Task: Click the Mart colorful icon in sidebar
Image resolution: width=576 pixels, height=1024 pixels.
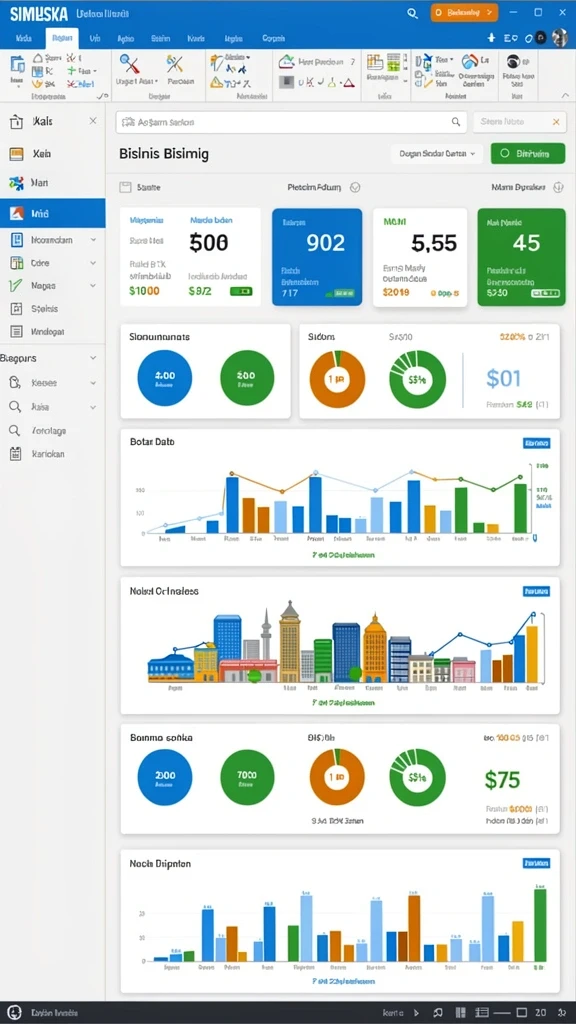Action: tap(16, 184)
